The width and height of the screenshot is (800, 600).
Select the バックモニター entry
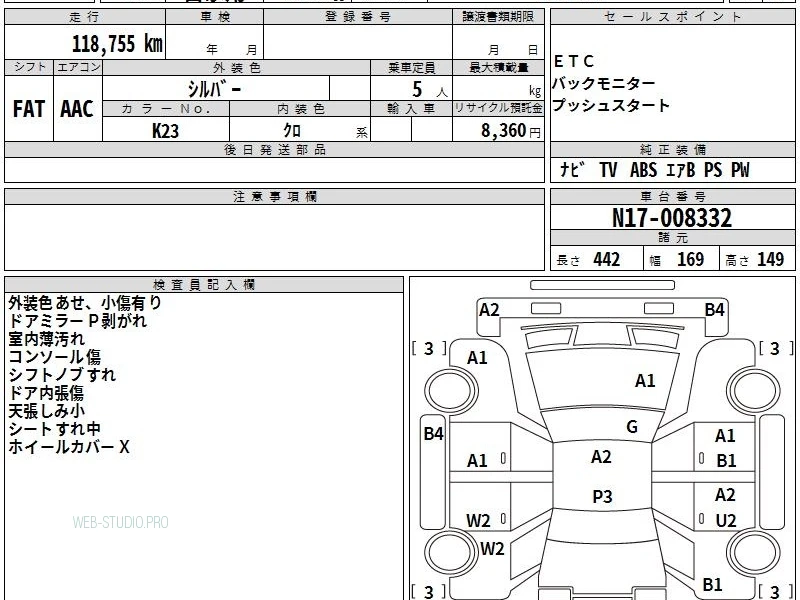pos(604,83)
